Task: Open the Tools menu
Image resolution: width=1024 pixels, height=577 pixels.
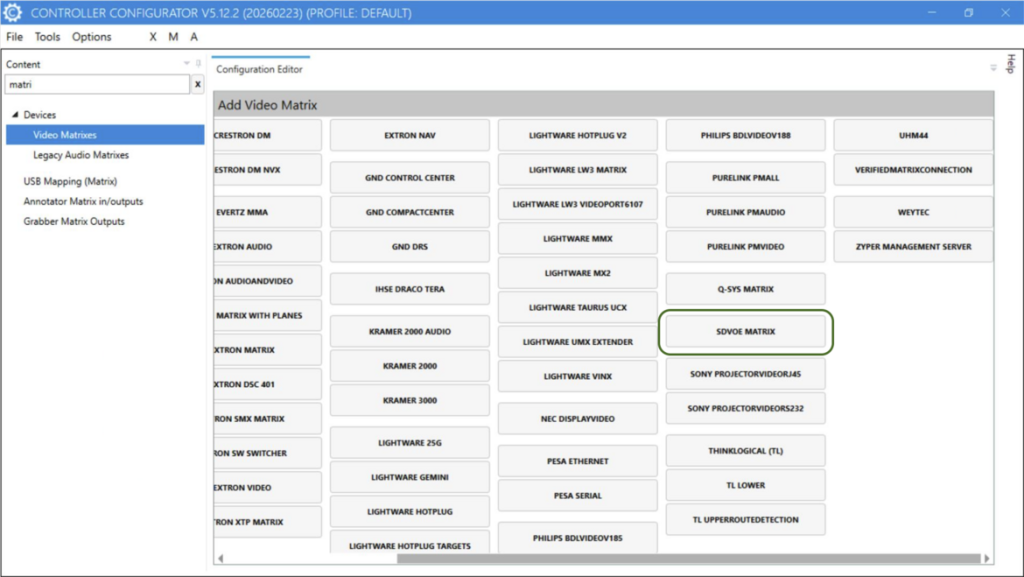Action: pyautogui.click(x=47, y=37)
